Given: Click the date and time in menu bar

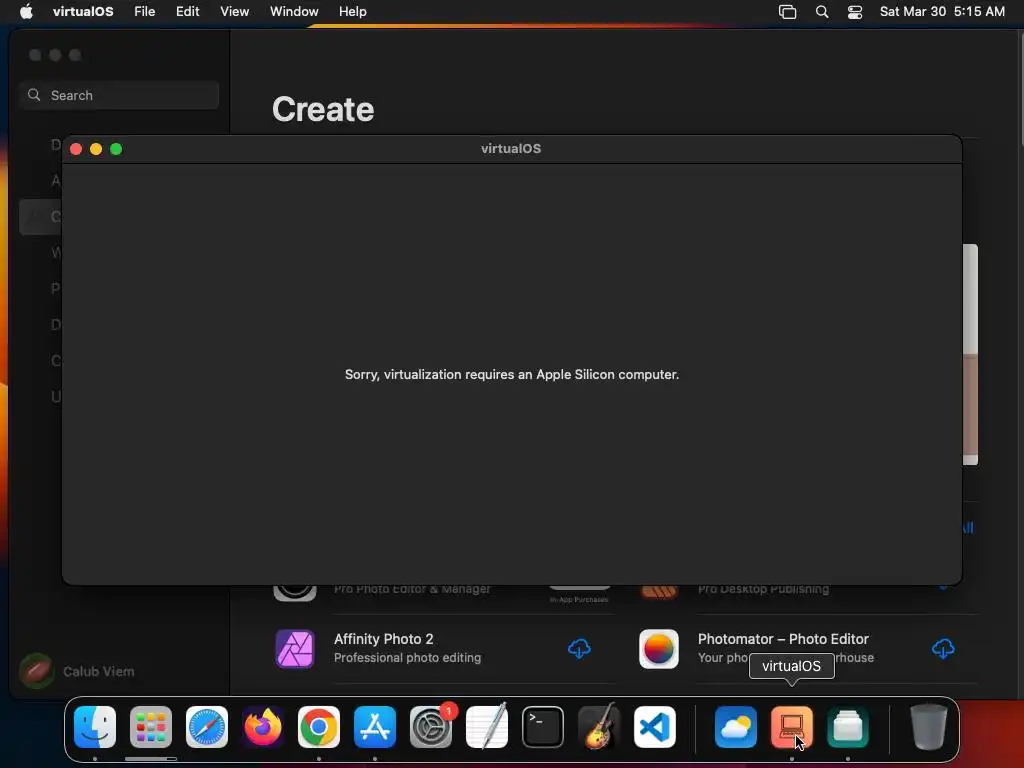Looking at the screenshot, I should [942, 11].
